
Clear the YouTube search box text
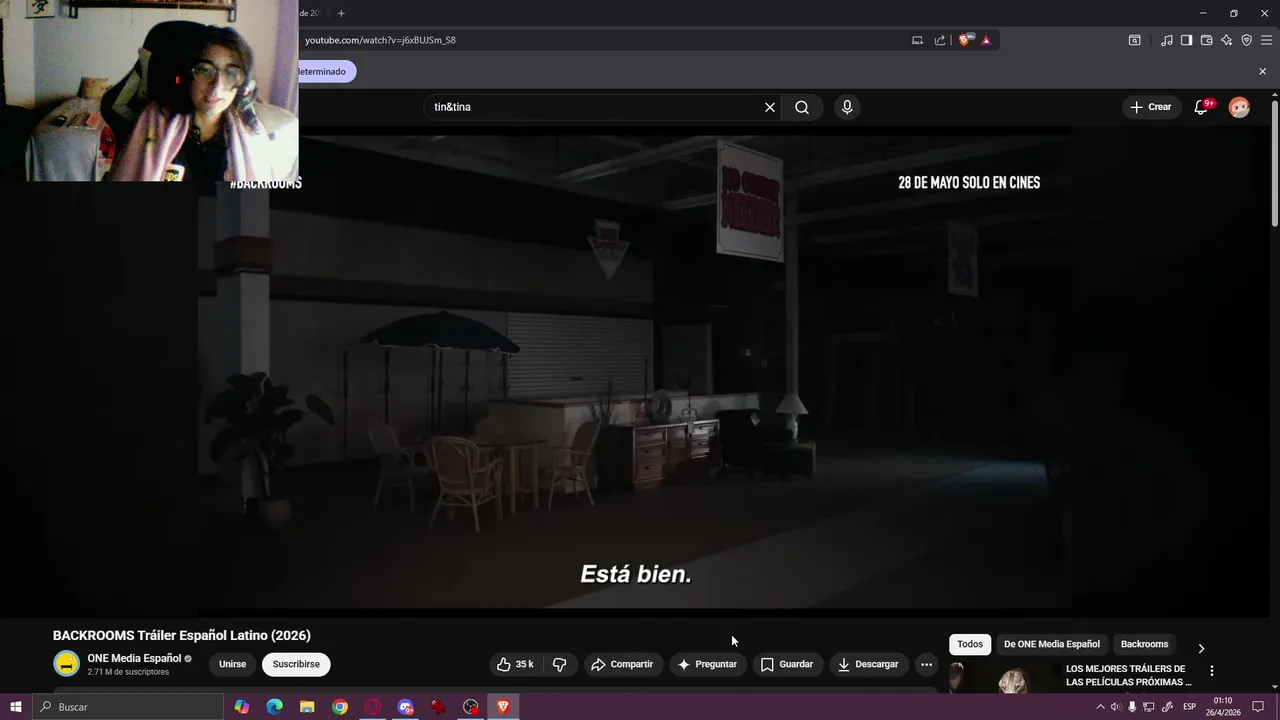[x=770, y=107]
